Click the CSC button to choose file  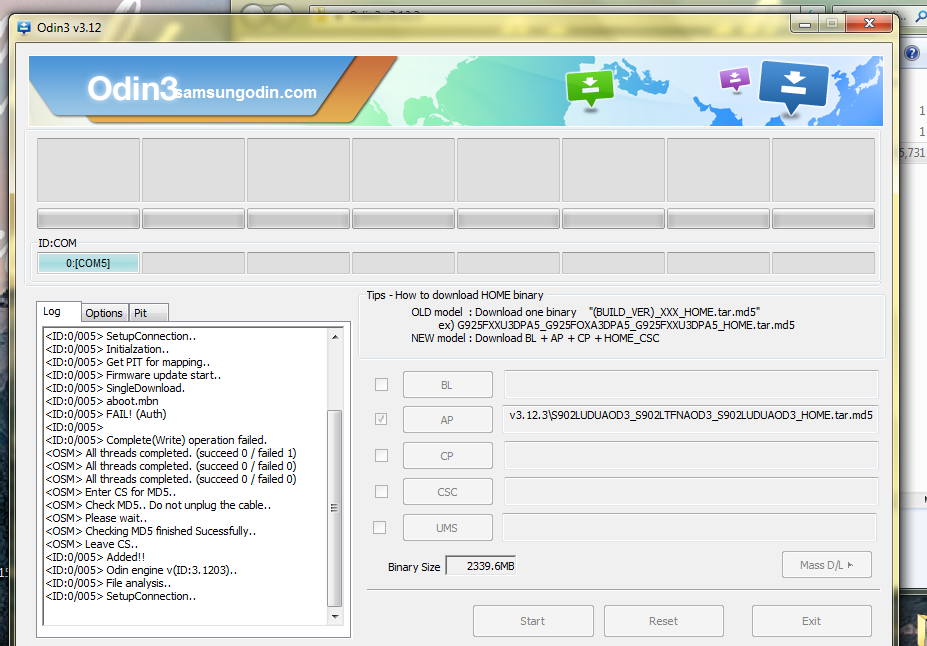[448, 492]
